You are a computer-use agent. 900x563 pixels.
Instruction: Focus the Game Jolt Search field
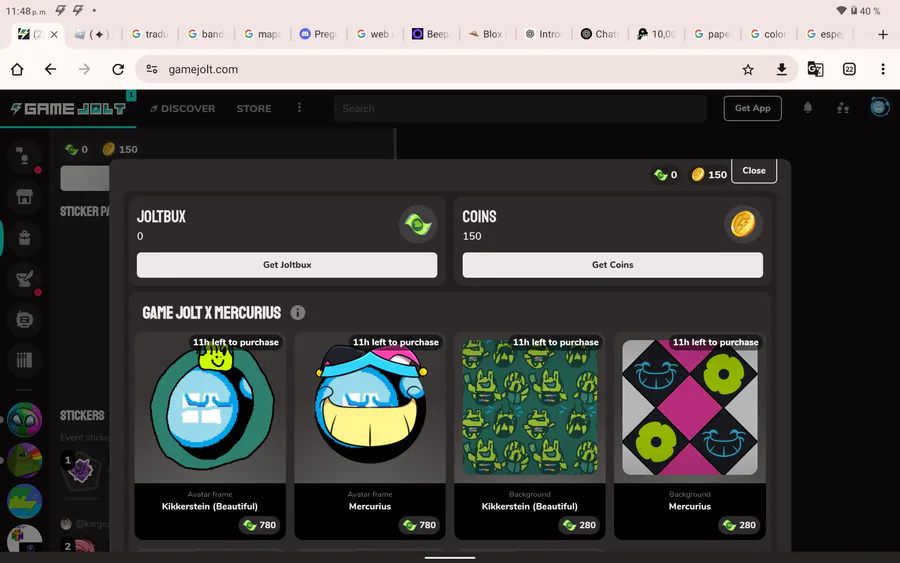click(x=520, y=108)
